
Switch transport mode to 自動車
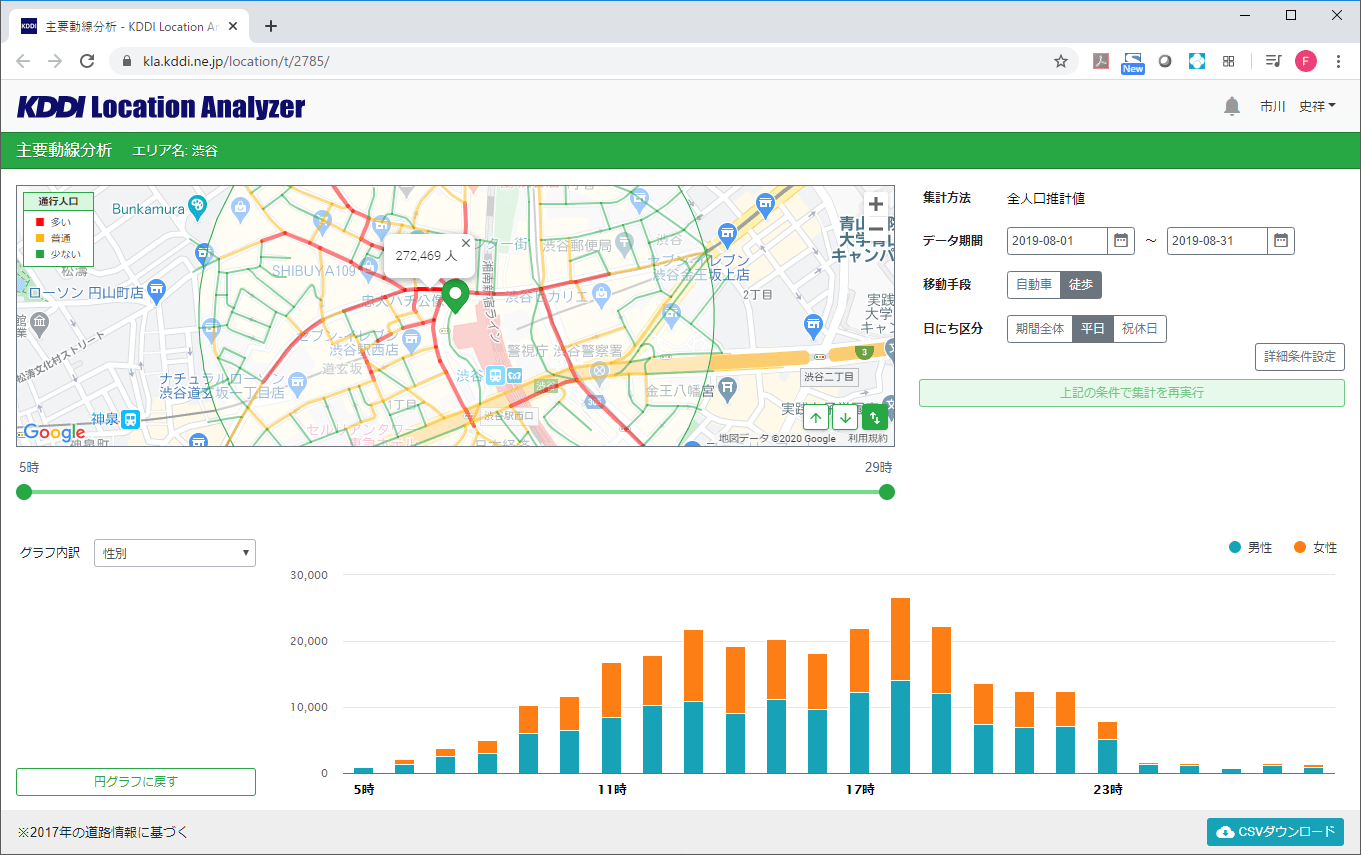(1034, 285)
